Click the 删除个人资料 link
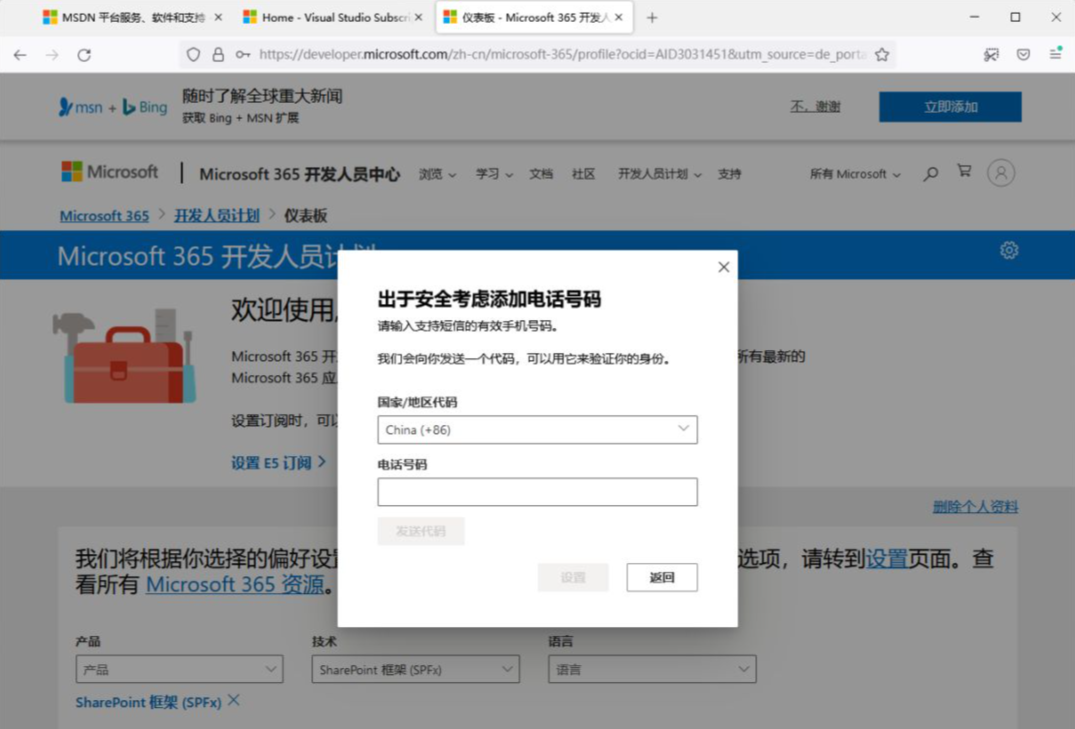The image size is (1075, 729). point(975,507)
